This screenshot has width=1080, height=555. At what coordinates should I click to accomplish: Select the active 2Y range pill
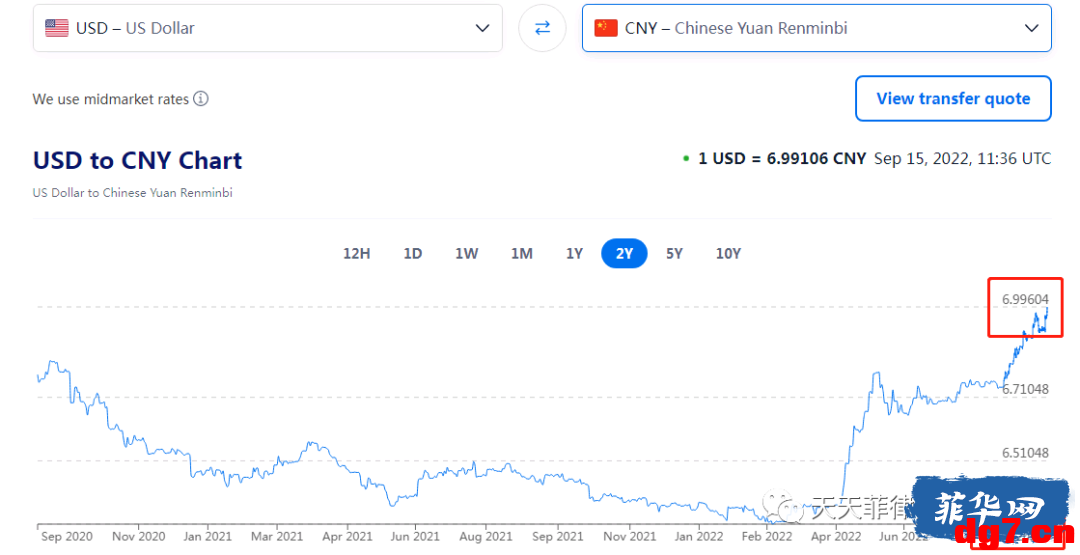coord(624,253)
